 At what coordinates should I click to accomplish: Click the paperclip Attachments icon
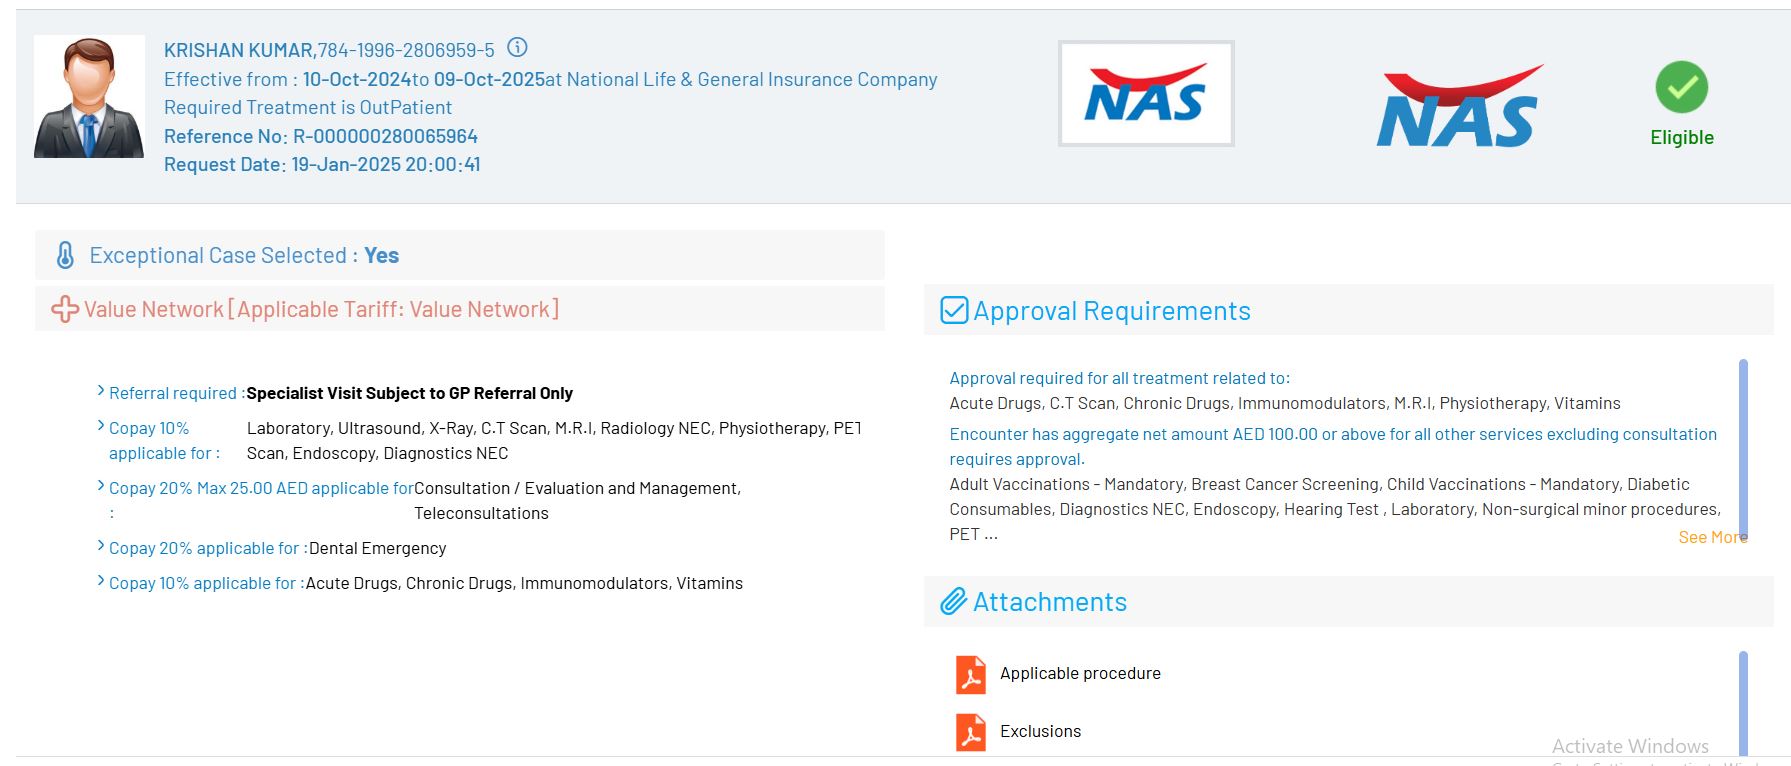(x=954, y=601)
